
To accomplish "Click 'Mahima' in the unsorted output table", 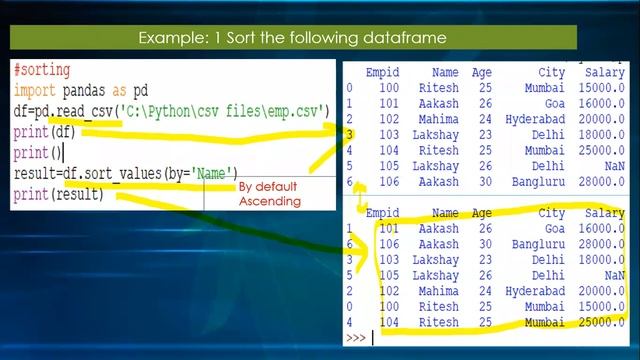I will 438,119.
